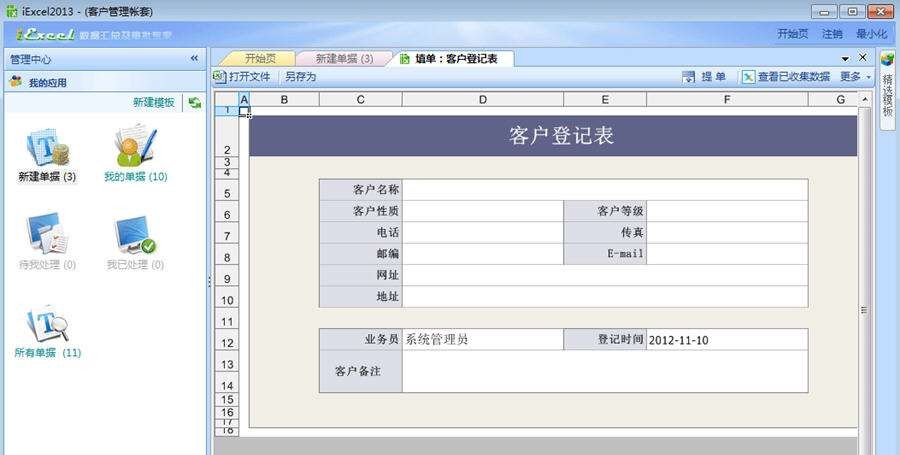The height and width of the screenshot is (455, 900).
Task: Click the vertical scrollbar up arrow
Action: [x=865, y=100]
